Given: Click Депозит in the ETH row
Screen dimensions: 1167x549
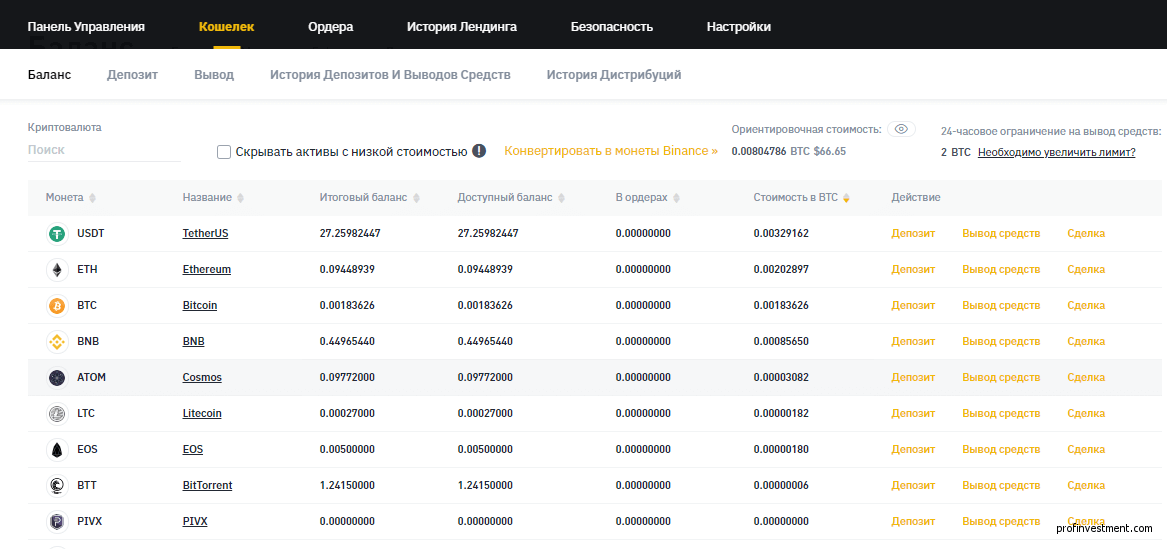Looking at the screenshot, I should (x=913, y=269).
